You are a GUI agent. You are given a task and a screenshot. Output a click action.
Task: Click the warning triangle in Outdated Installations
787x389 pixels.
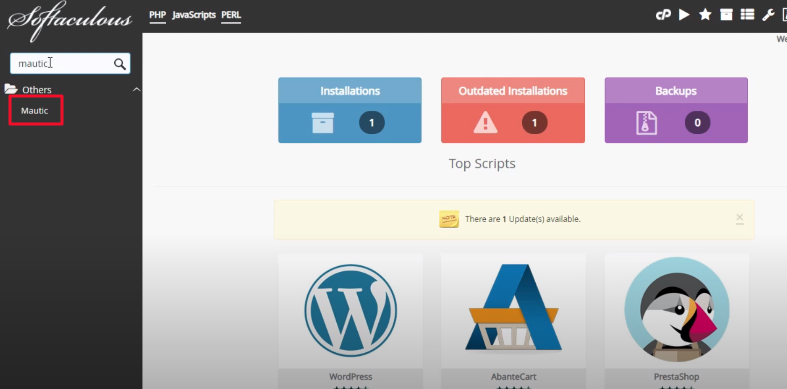click(485, 122)
